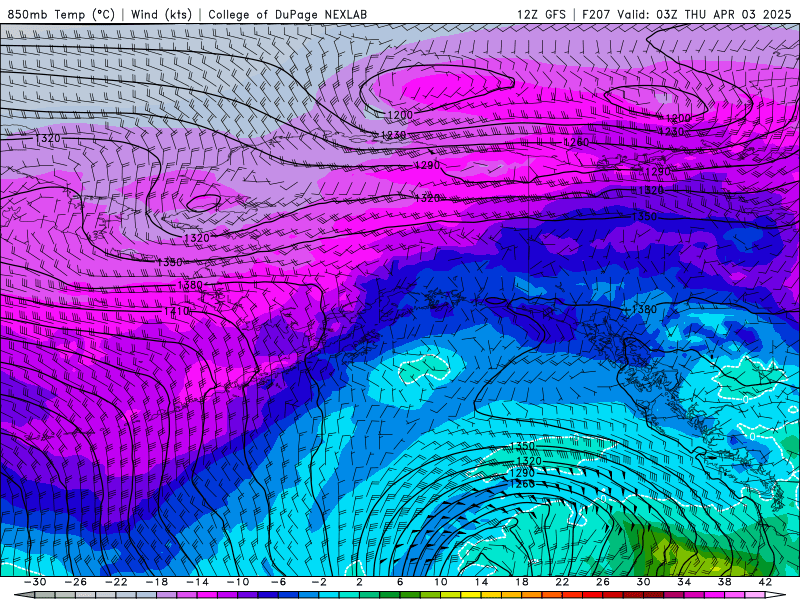The height and width of the screenshot is (600, 800).
Task: Select the 'Wind (kts)' header label
Action: [161, 14]
